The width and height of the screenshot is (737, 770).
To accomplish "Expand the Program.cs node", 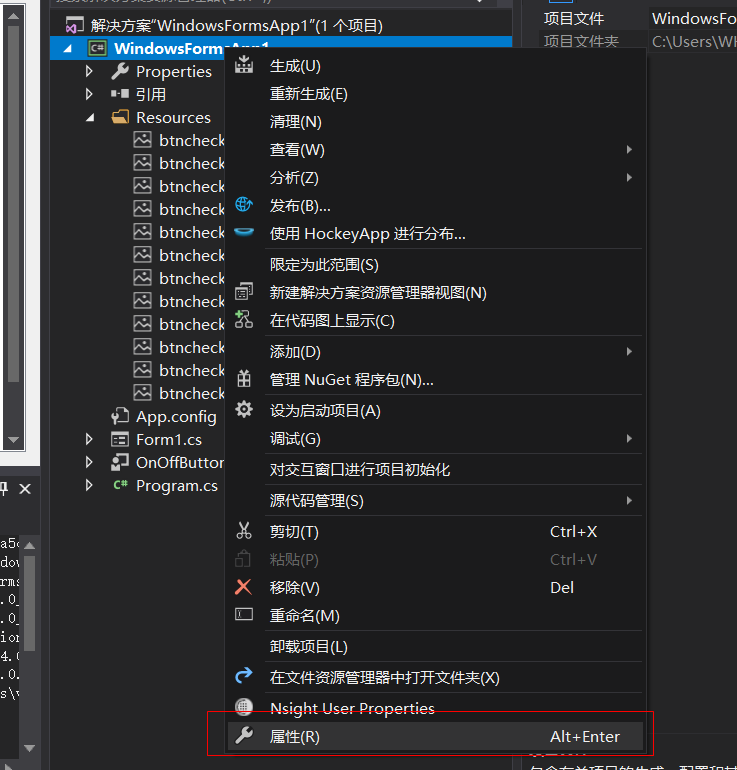I will click(89, 485).
